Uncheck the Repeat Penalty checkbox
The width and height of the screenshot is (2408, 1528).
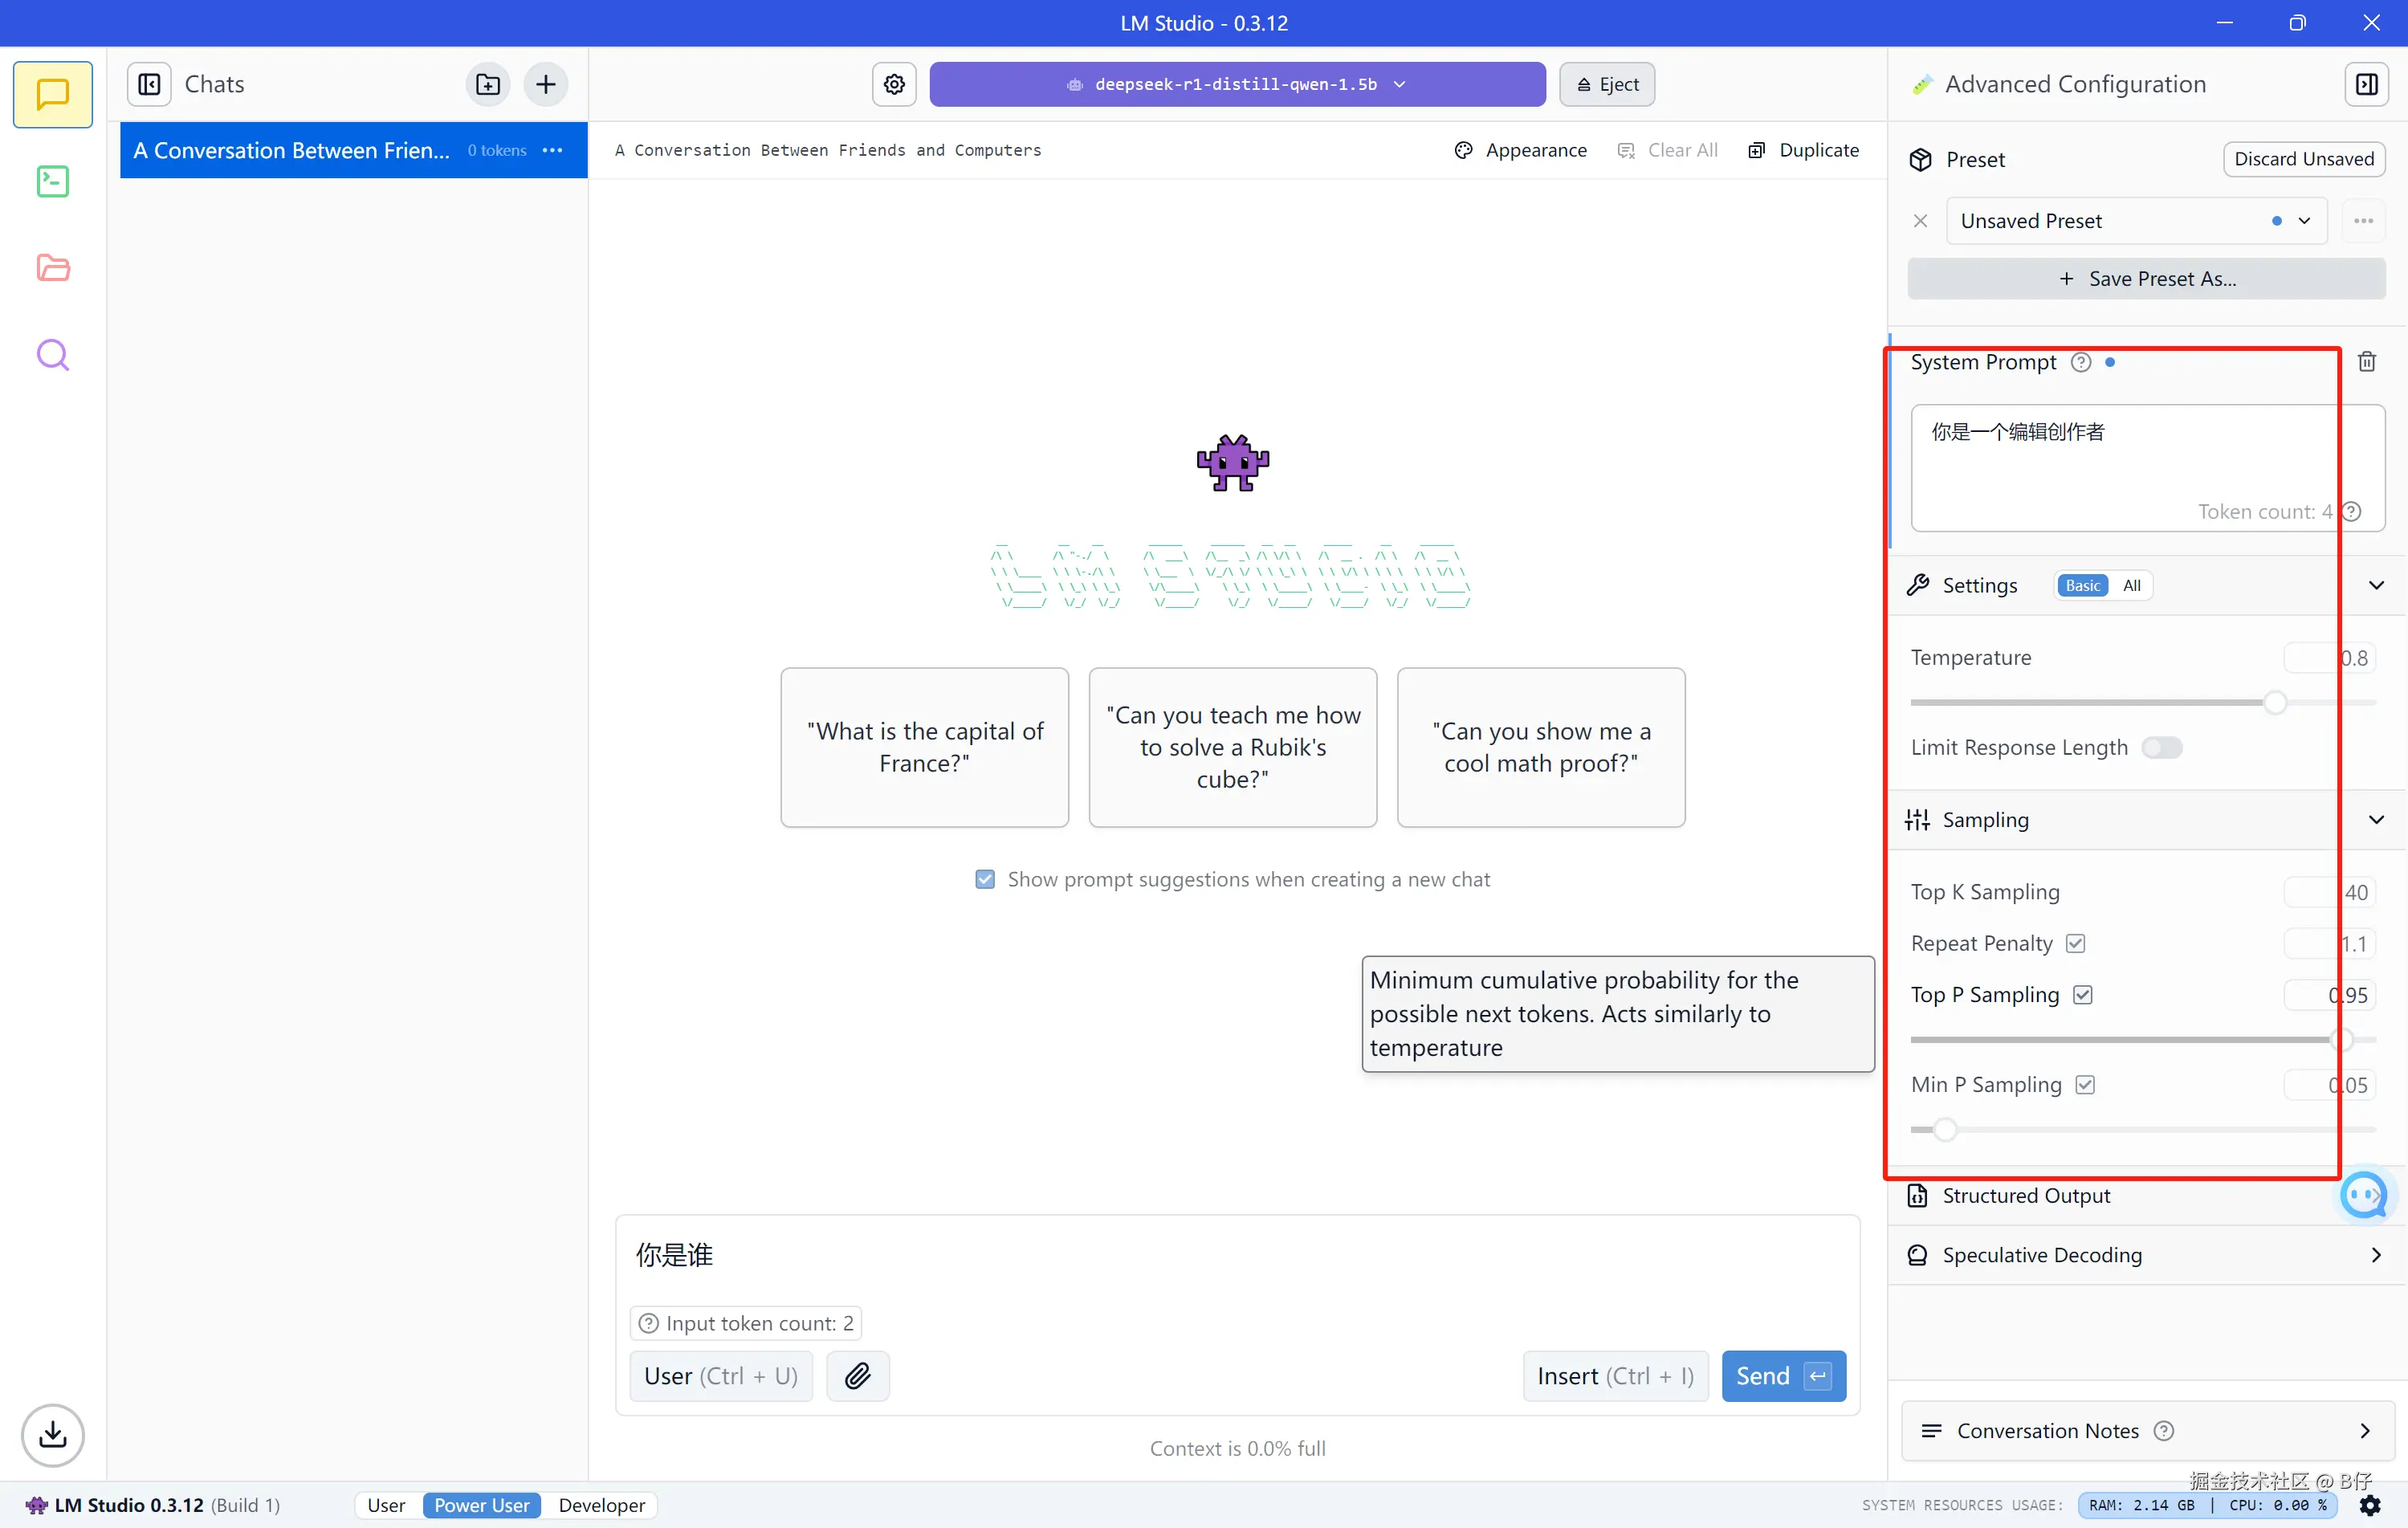coord(2075,943)
